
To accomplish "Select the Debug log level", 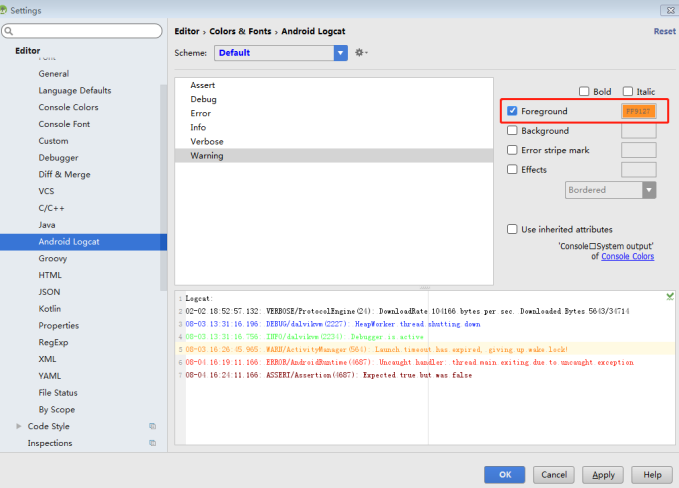I will click(x=334, y=99).
